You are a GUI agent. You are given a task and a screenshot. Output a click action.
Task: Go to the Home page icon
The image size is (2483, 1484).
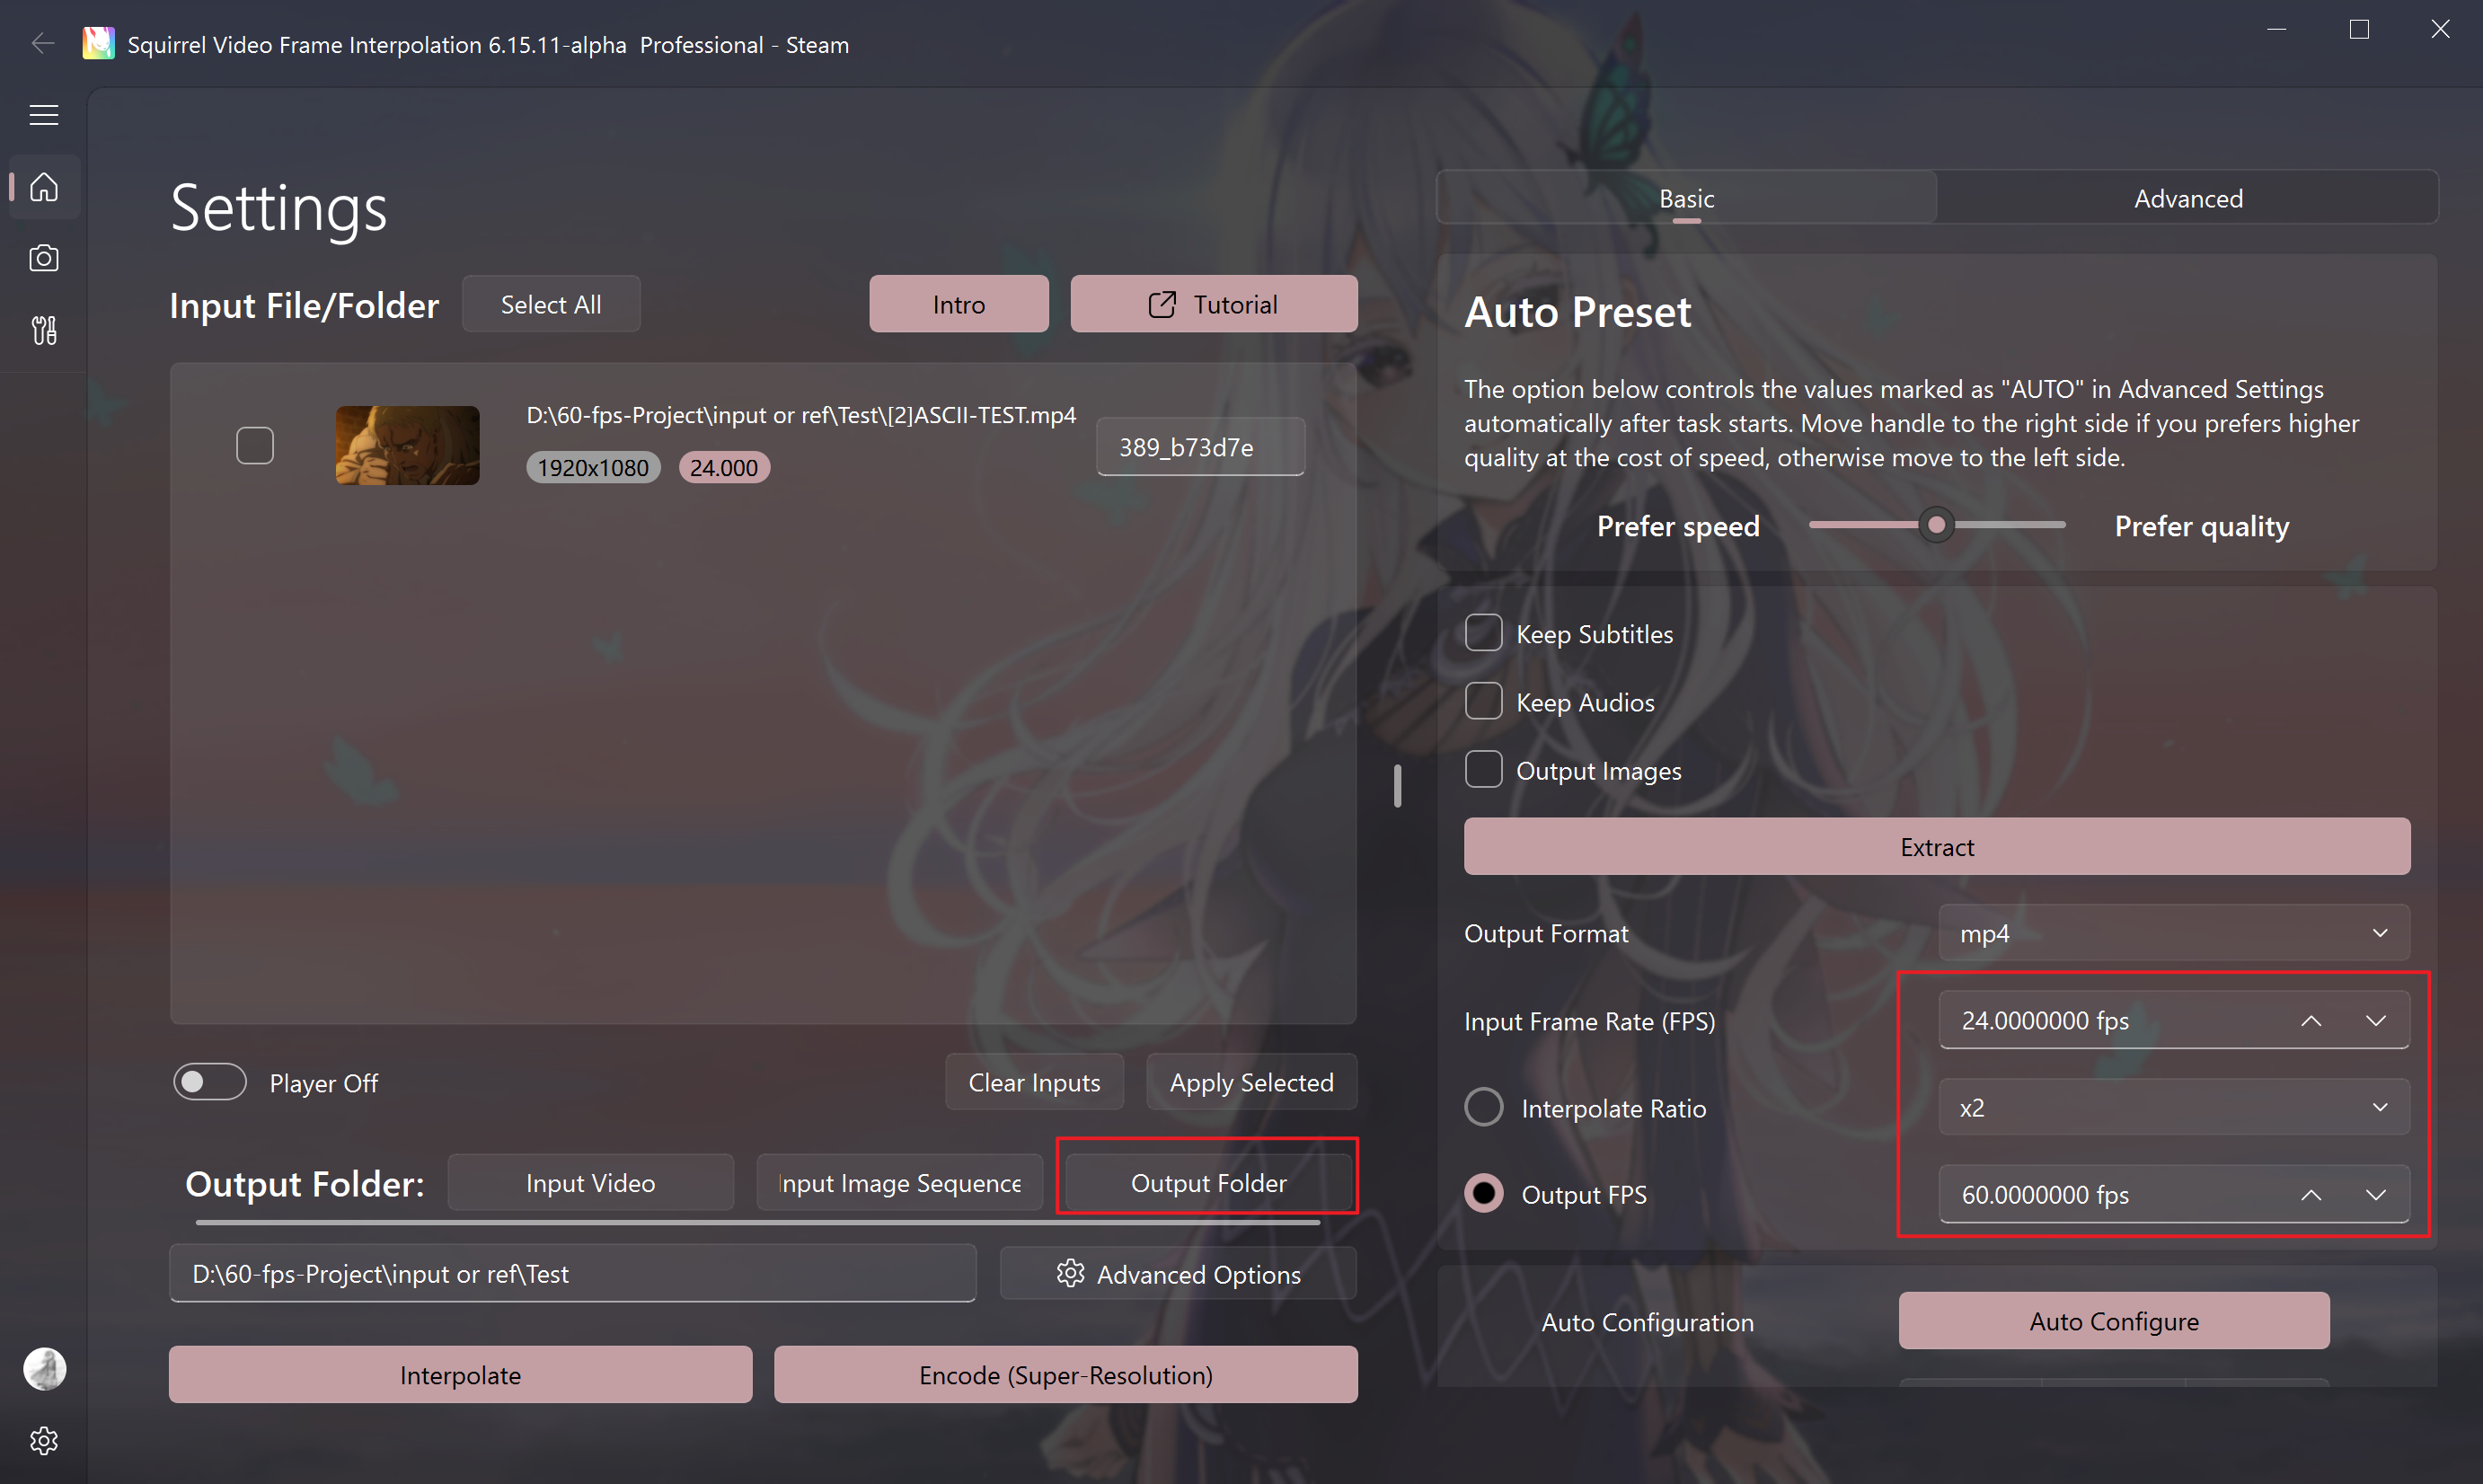click(x=44, y=187)
